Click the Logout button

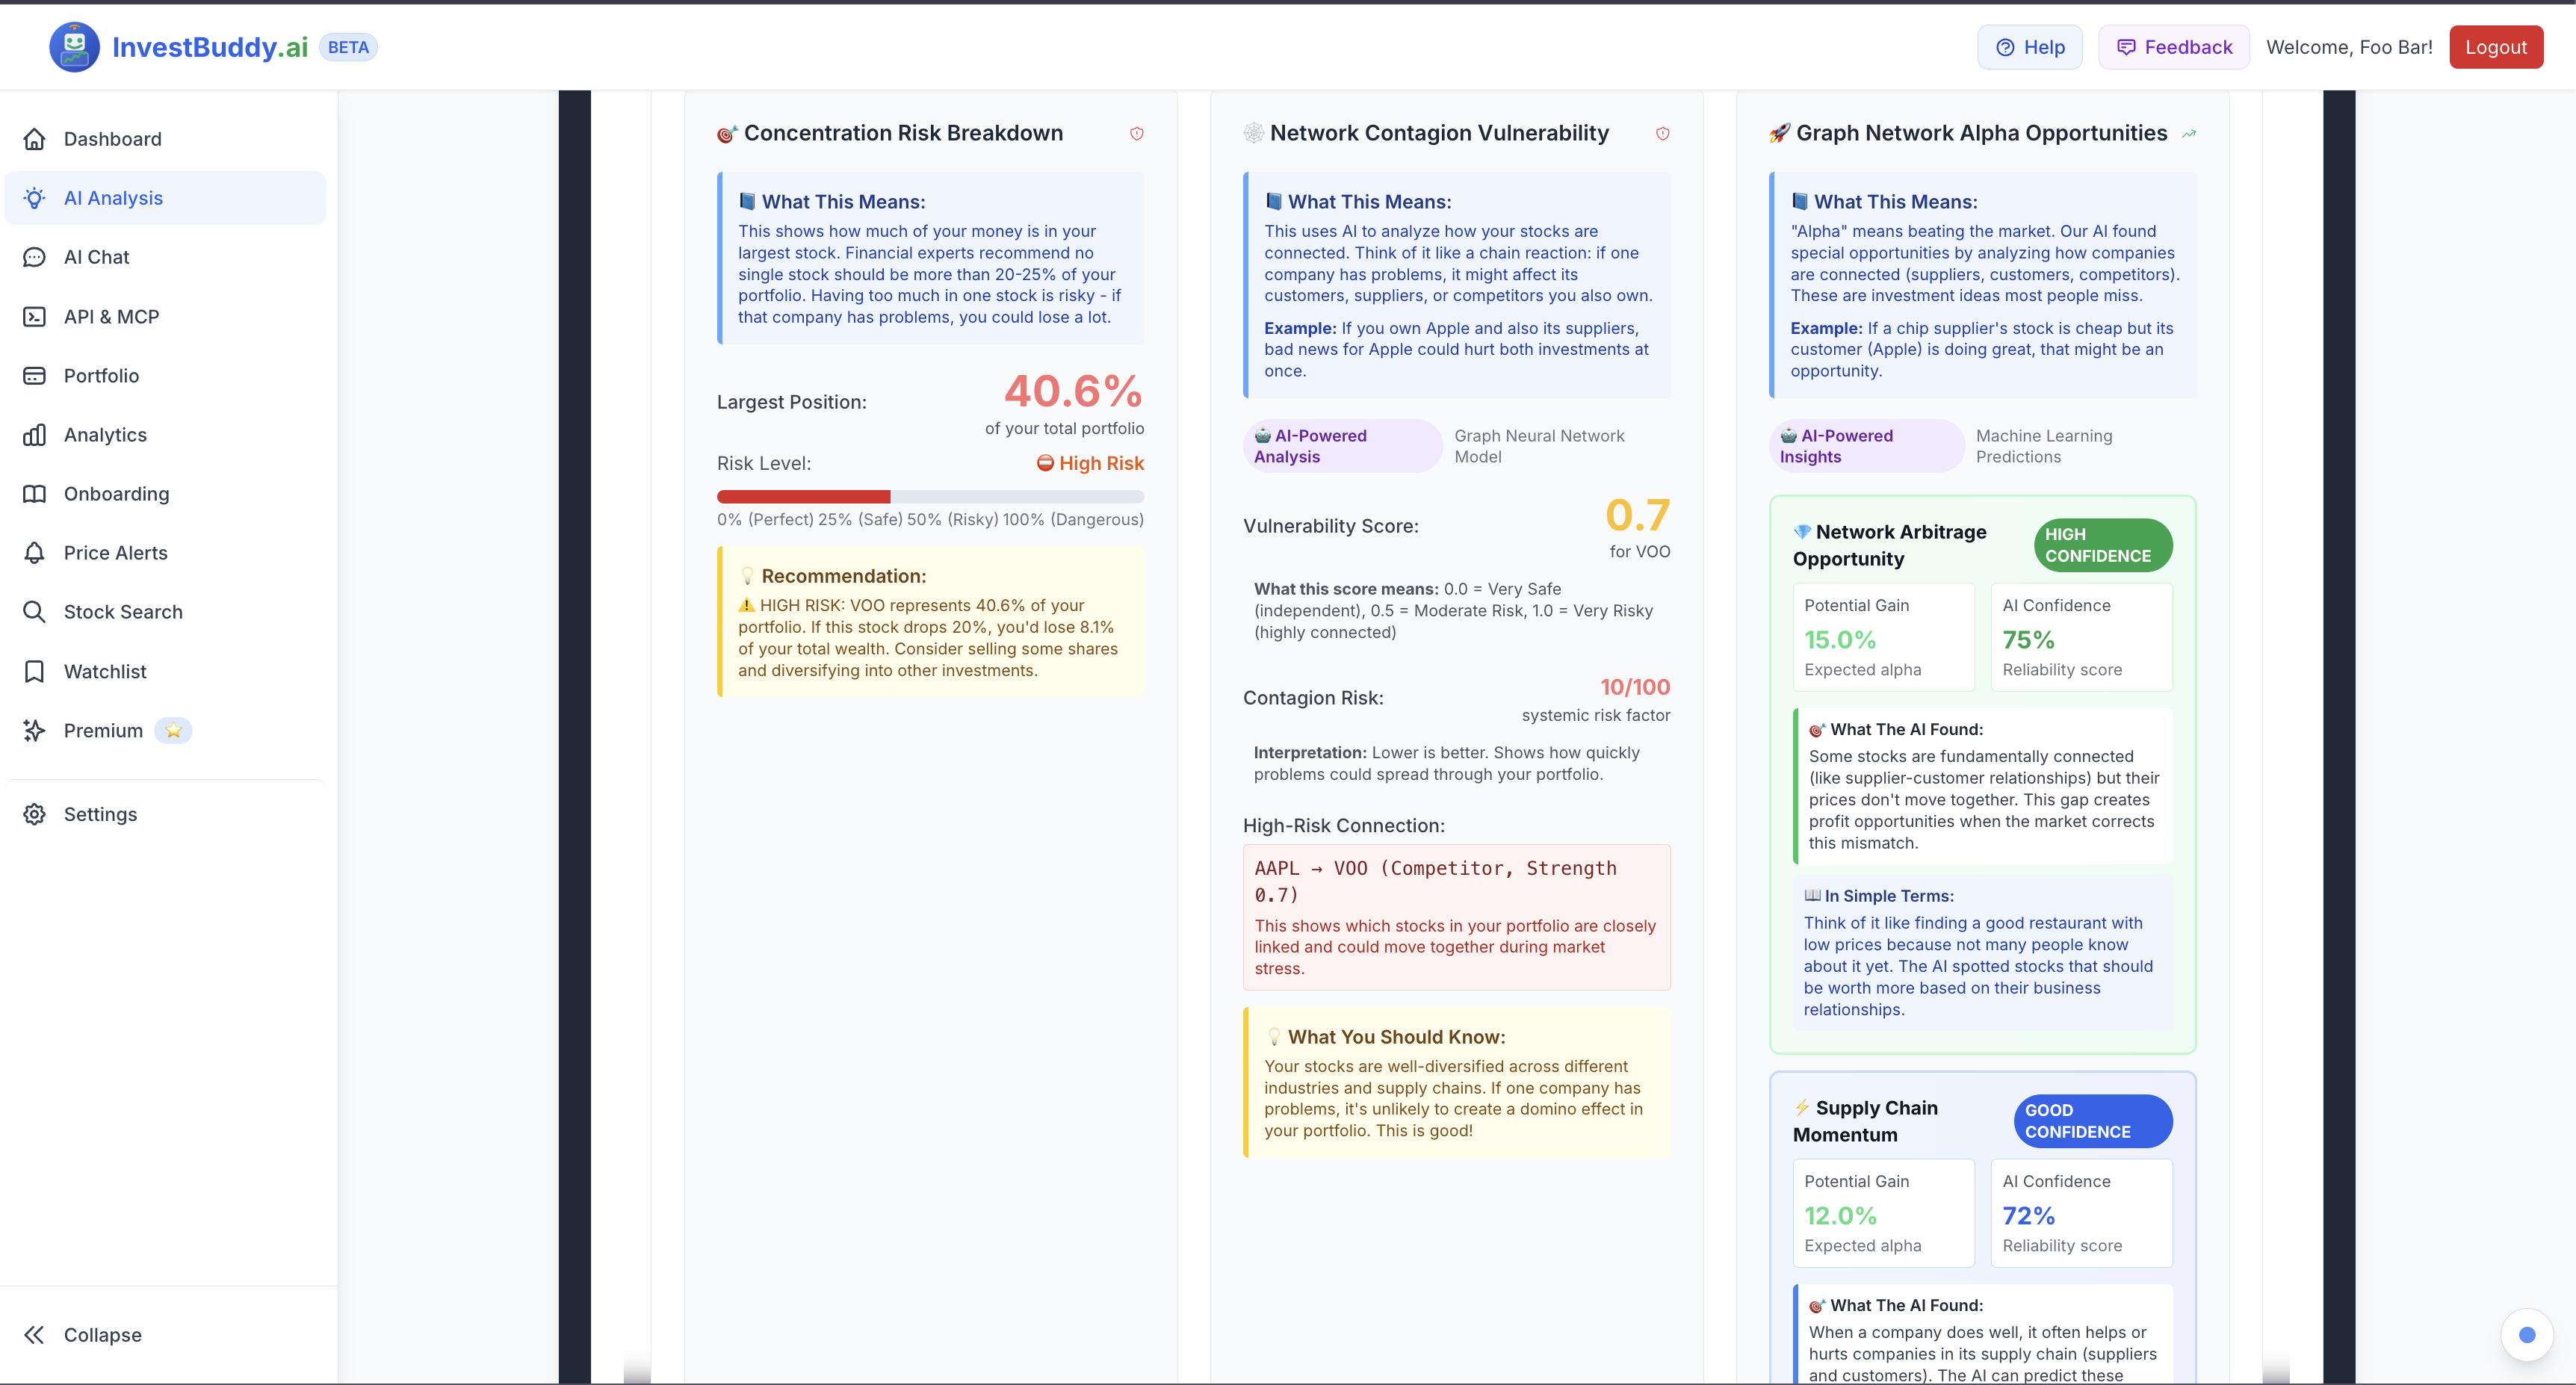pyautogui.click(x=2496, y=46)
